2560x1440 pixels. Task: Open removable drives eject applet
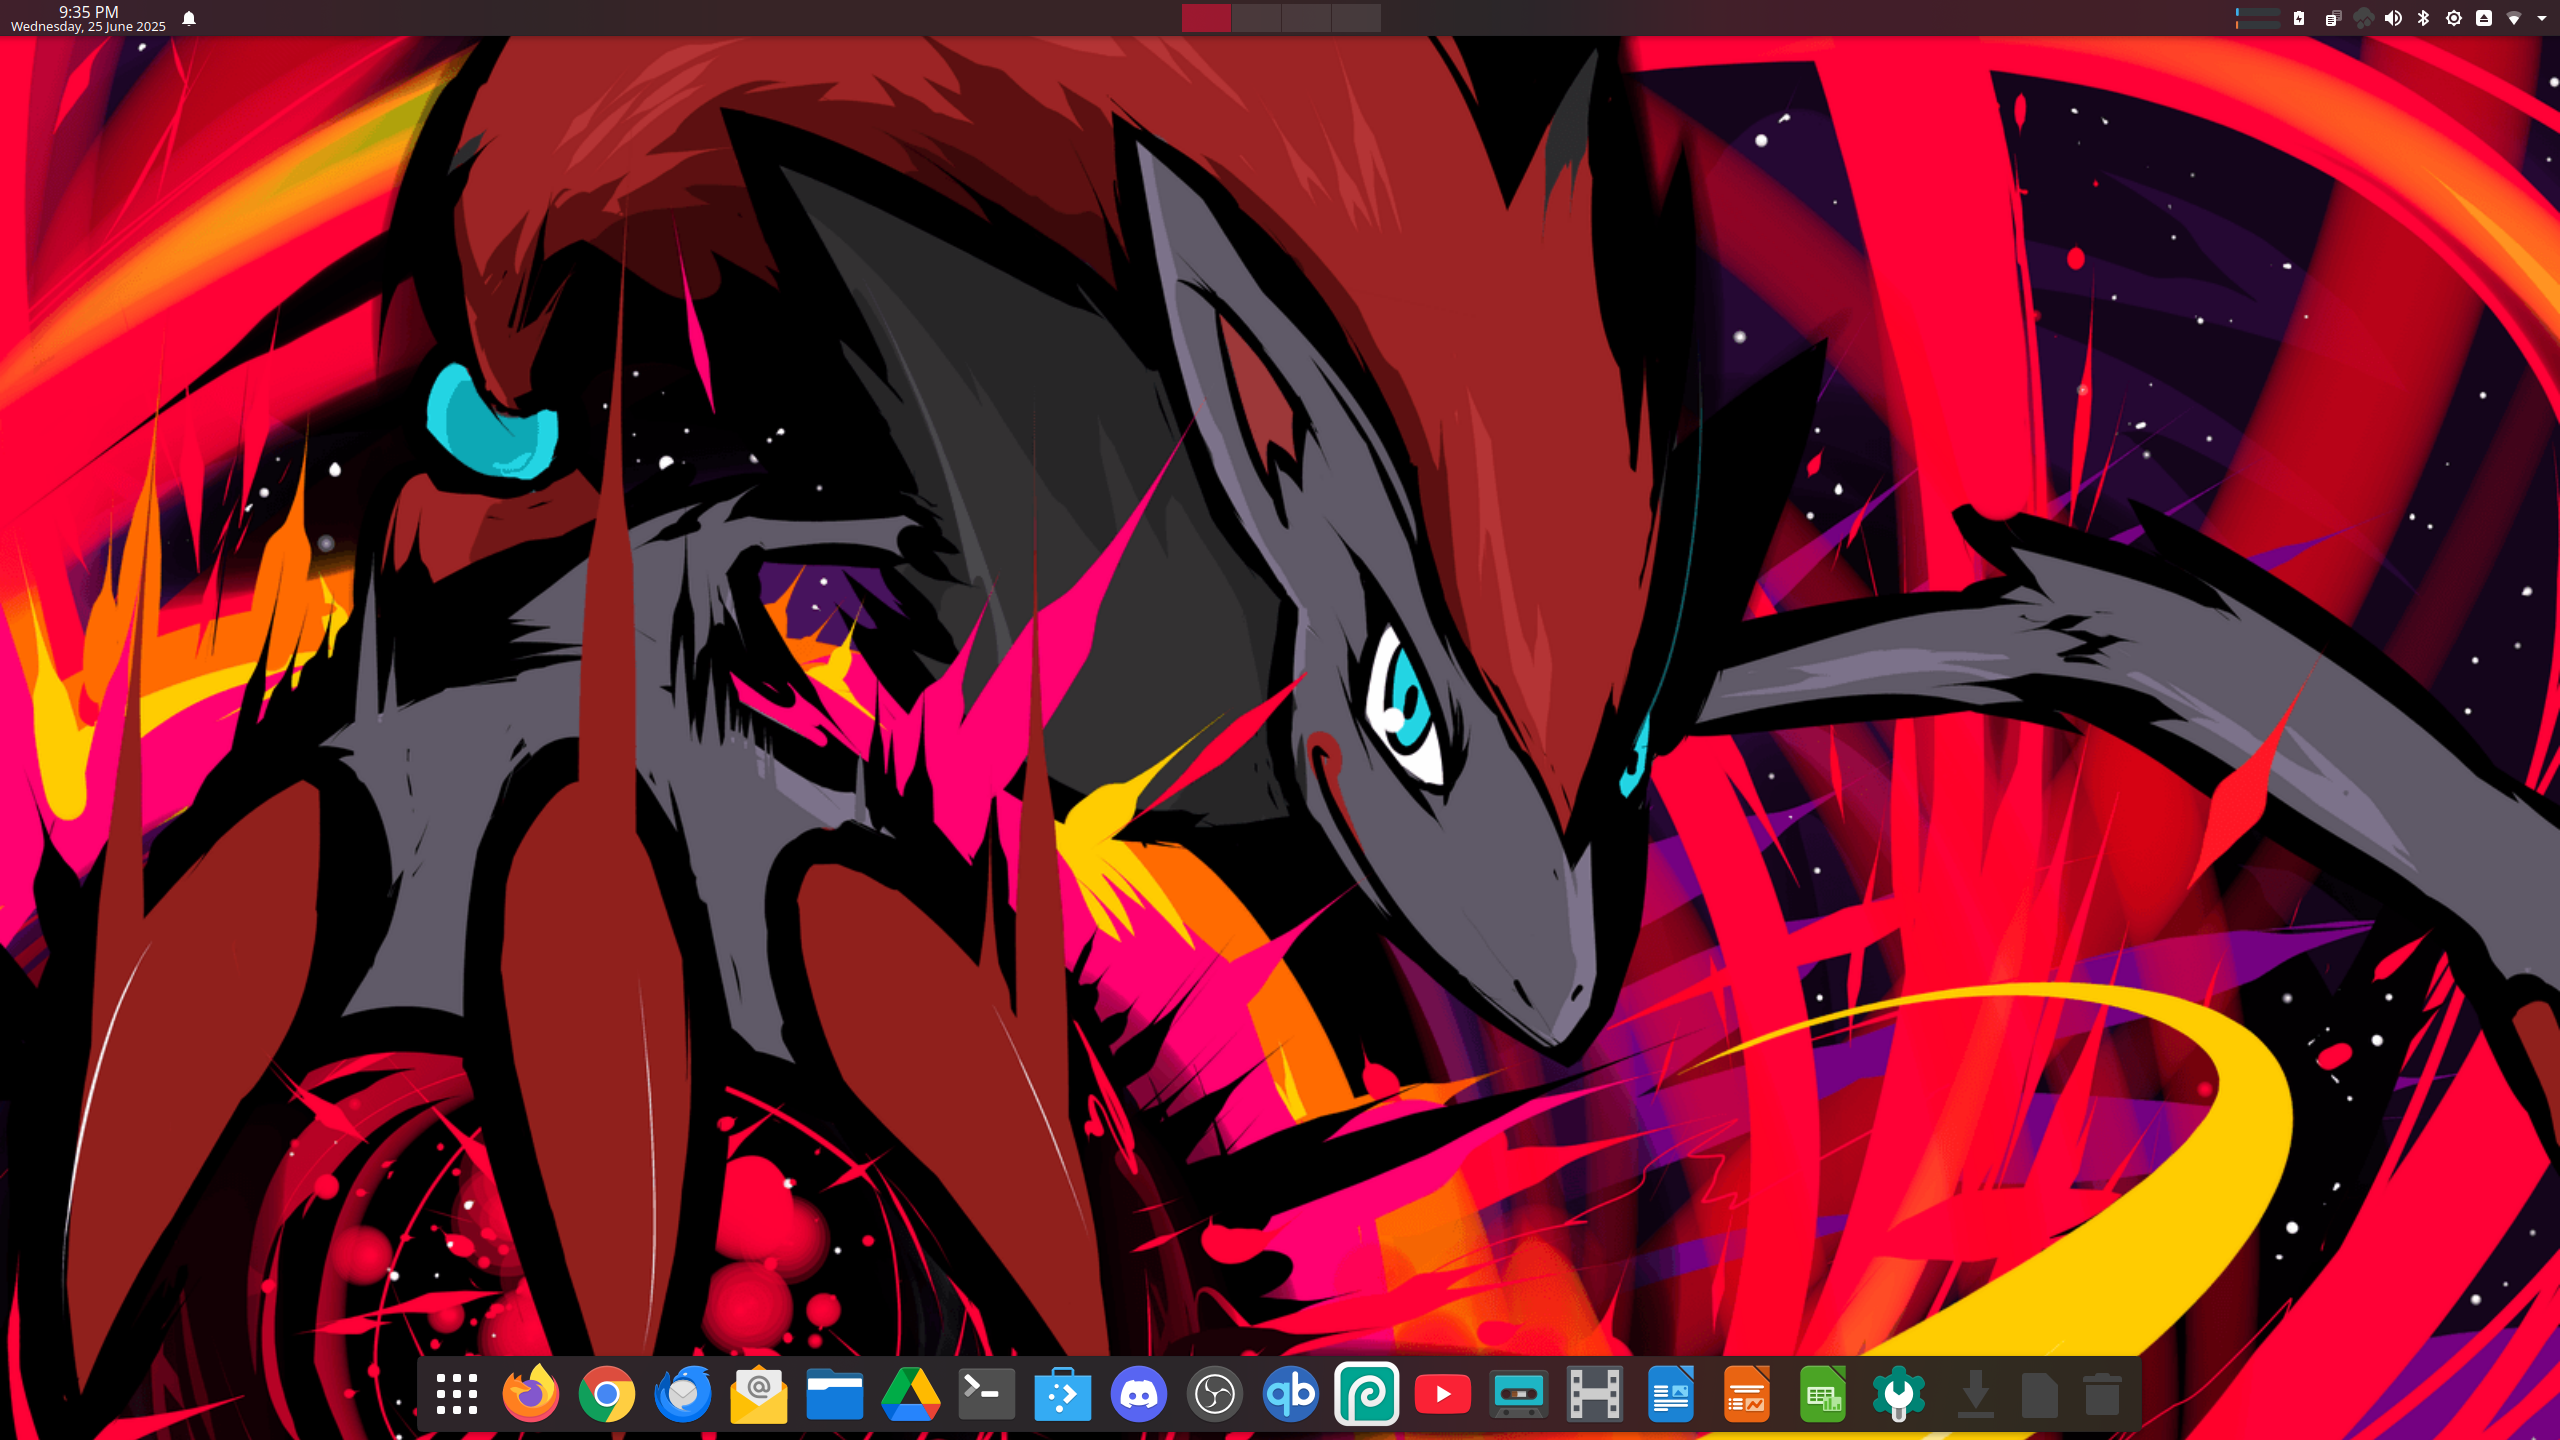click(x=2484, y=18)
